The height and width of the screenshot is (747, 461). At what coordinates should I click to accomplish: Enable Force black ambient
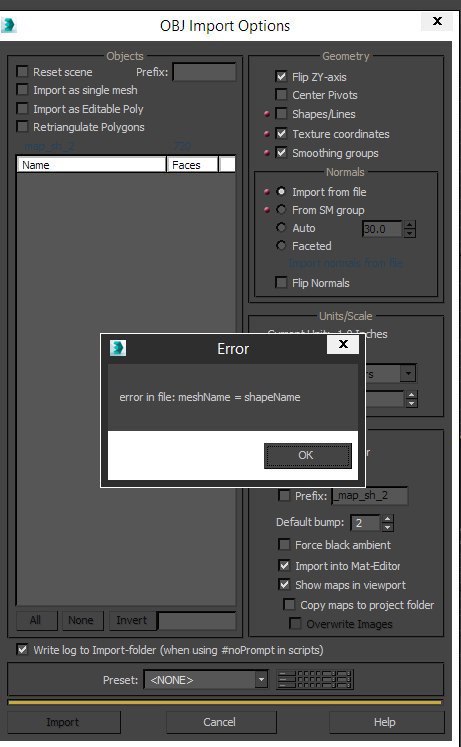(284, 544)
